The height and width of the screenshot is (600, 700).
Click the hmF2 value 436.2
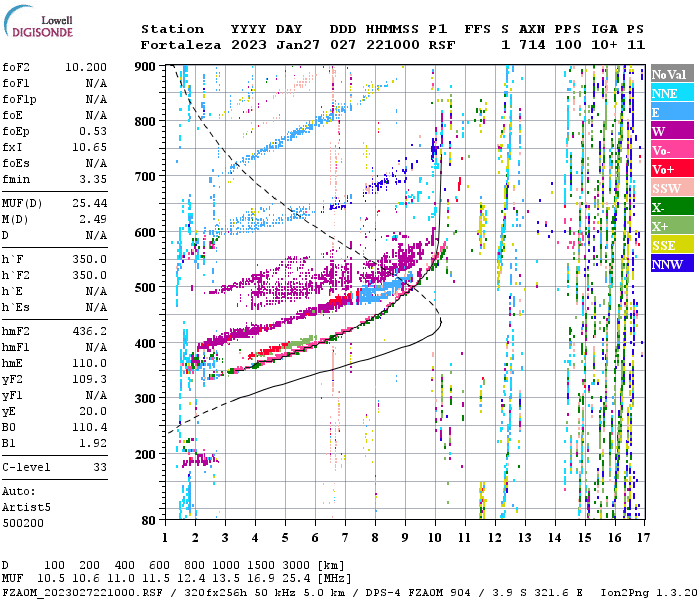(x=89, y=331)
